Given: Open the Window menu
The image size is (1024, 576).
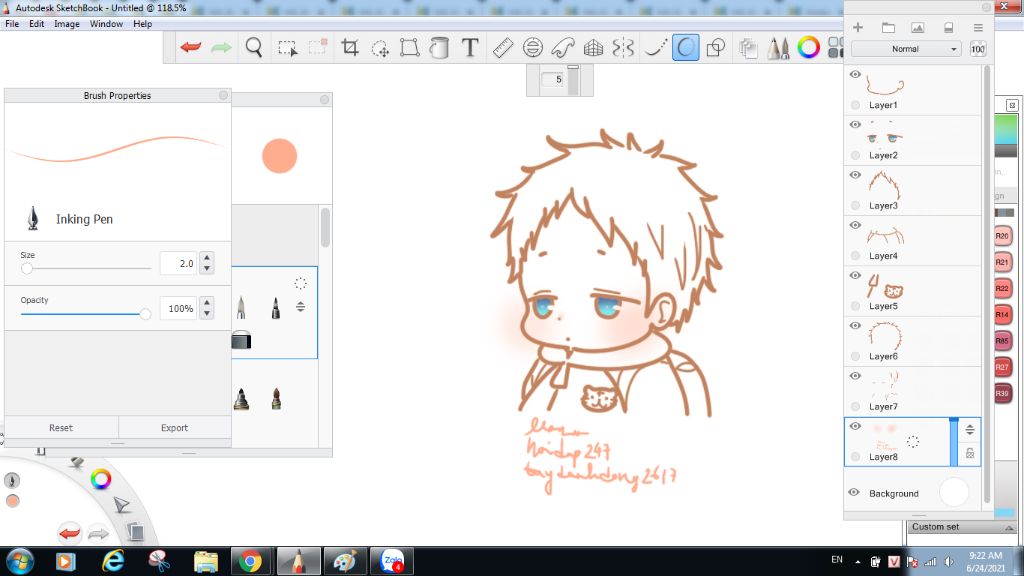Looking at the screenshot, I should pos(106,24).
